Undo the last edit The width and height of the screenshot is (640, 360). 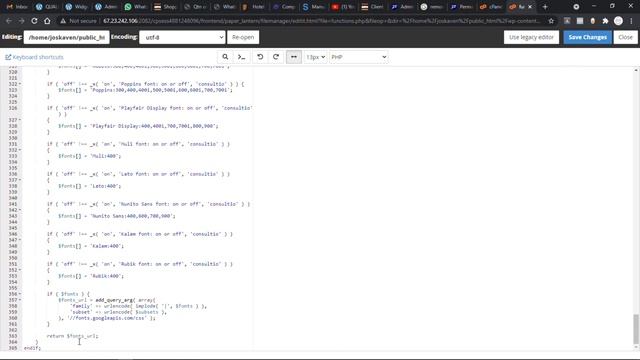pyautogui.click(x=260, y=57)
